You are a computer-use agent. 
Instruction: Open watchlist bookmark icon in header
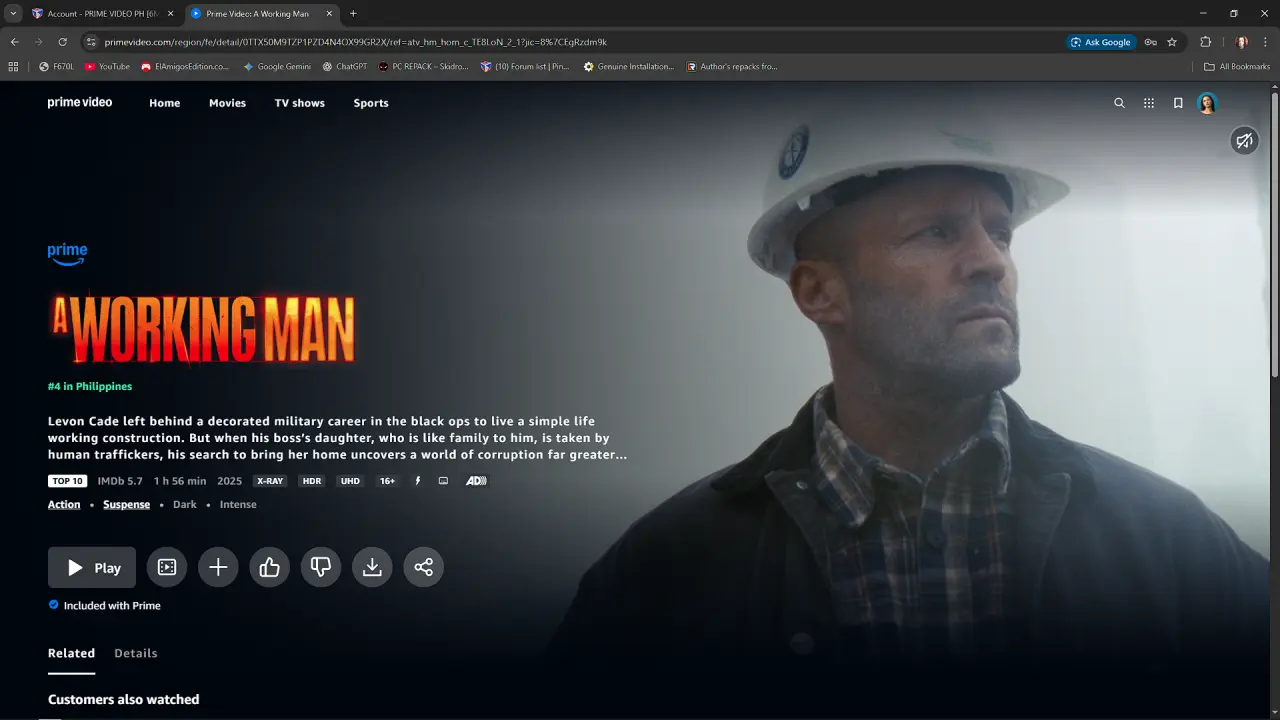pos(1178,103)
